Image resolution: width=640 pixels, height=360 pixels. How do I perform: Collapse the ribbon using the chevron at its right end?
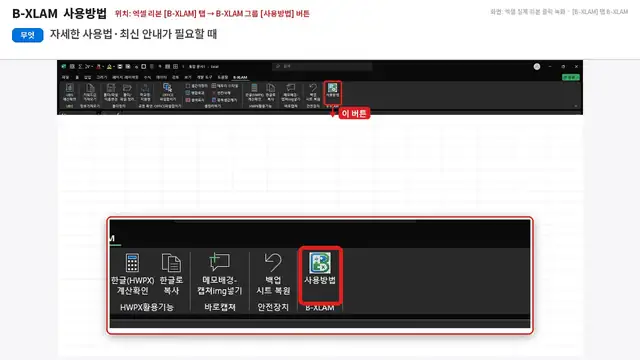click(x=576, y=106)
